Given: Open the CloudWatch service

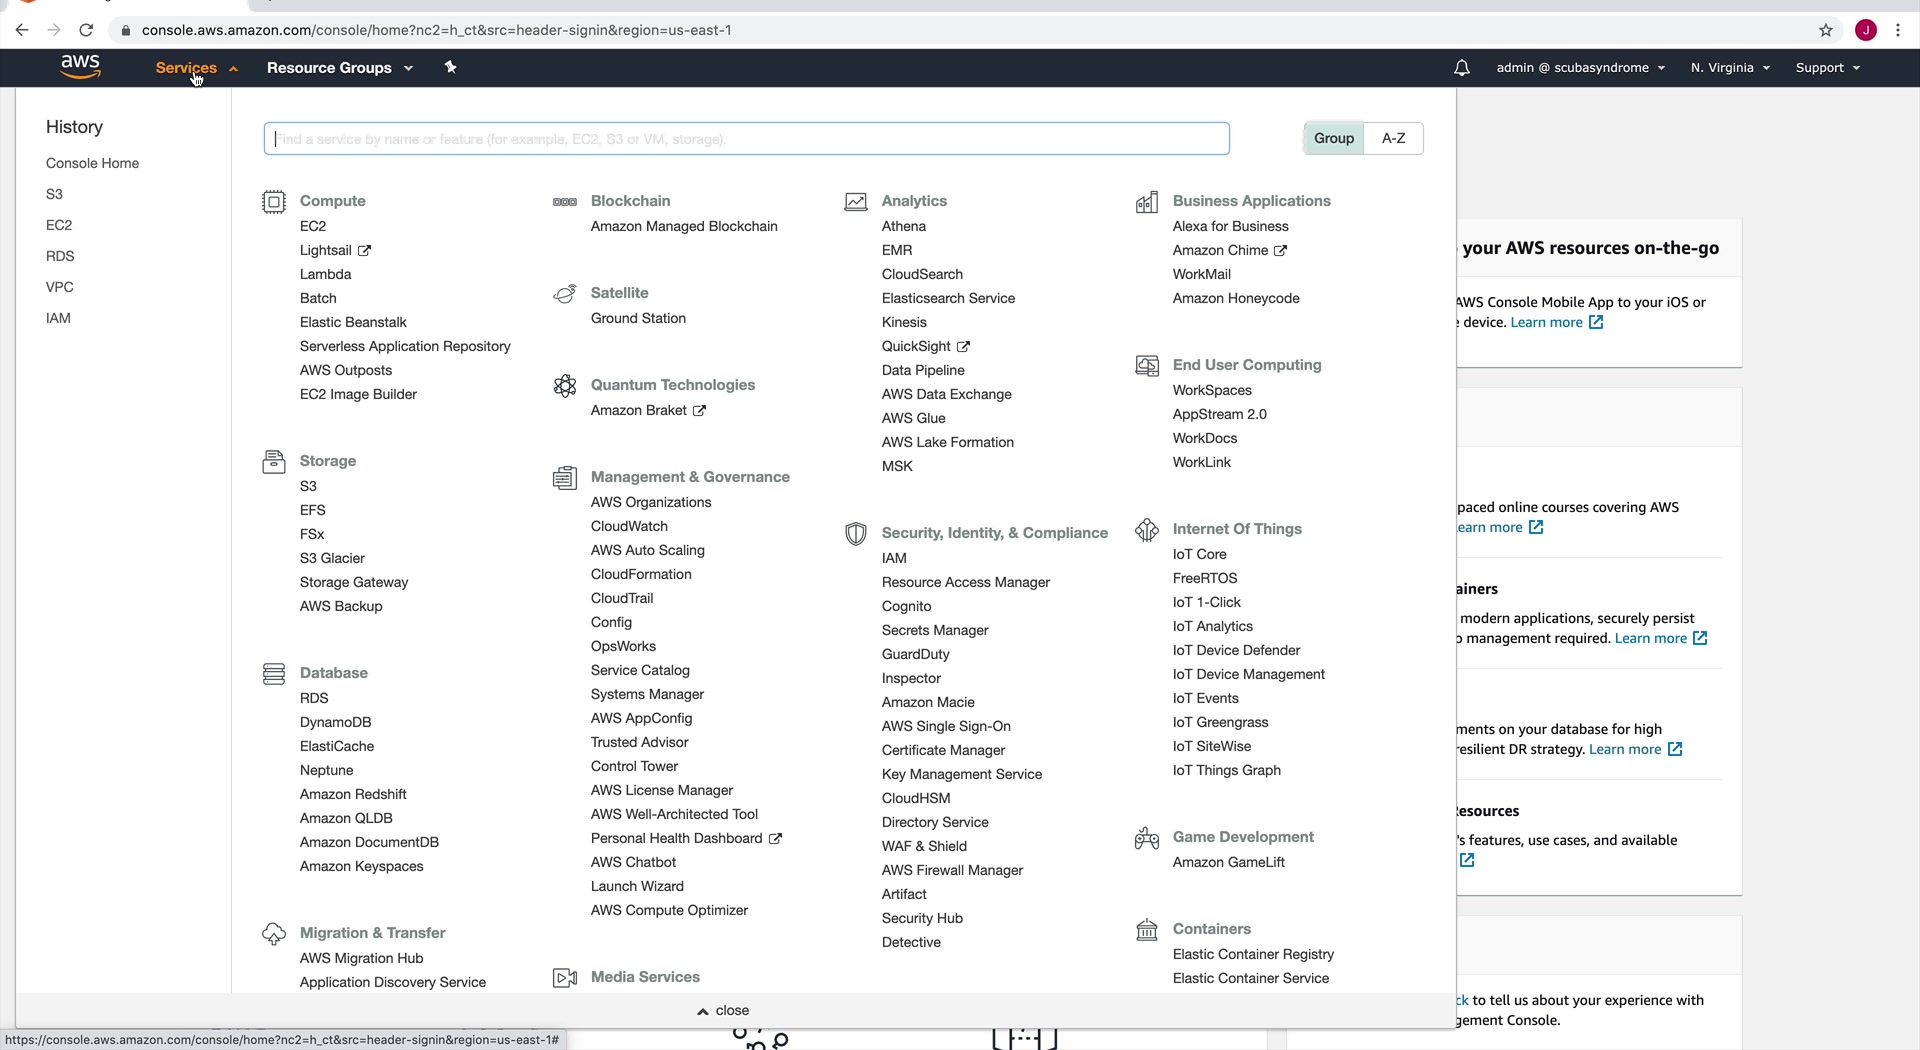Looking at the screenshot, I should click(629, 526).
